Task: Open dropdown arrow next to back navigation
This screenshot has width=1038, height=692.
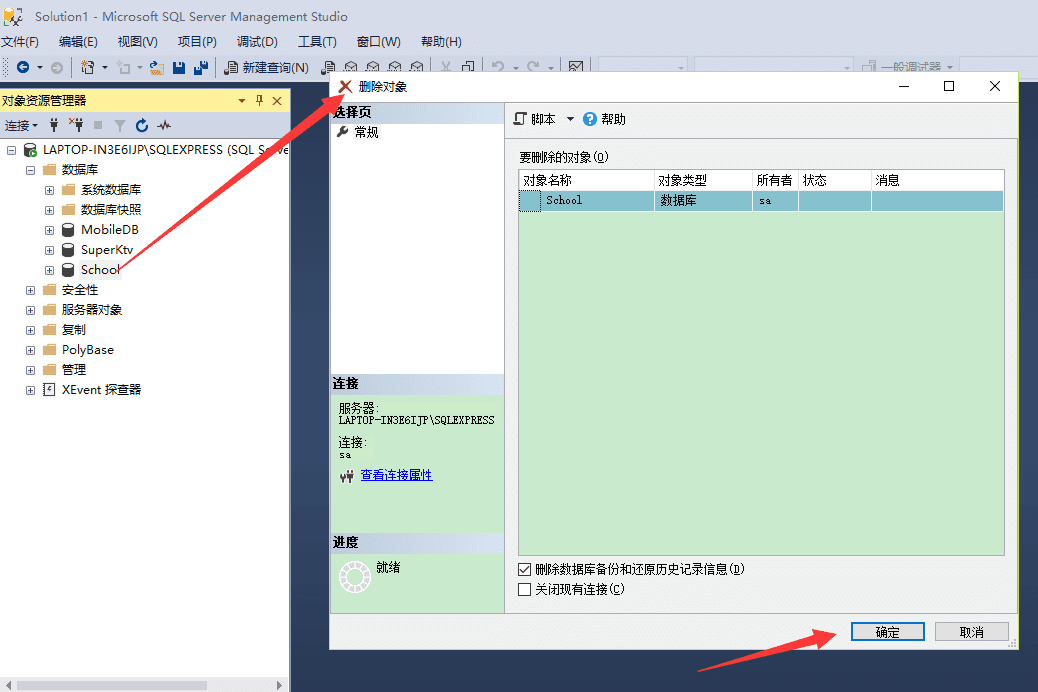Action: [x=40, y=67]
